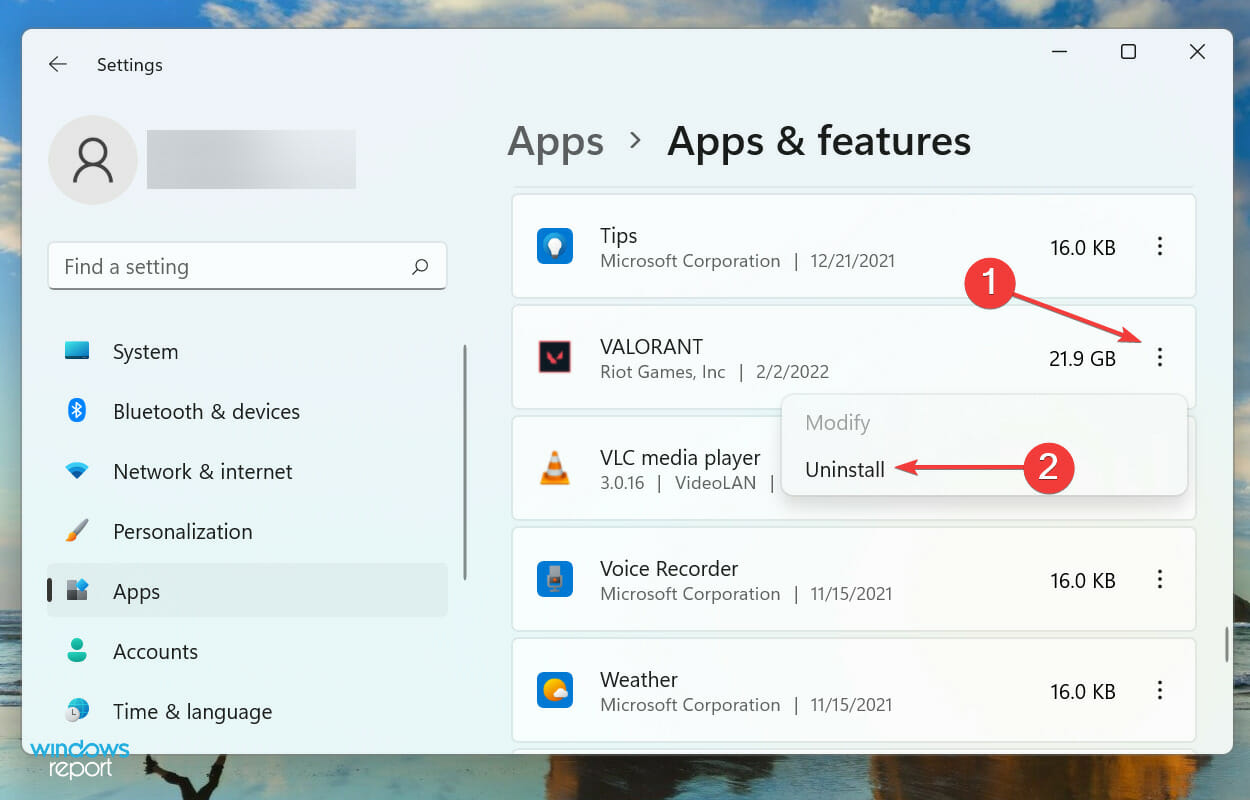Screen dimensions: 1250x800
Task: Click the search magnifier icon
Action: pos(420,267)
